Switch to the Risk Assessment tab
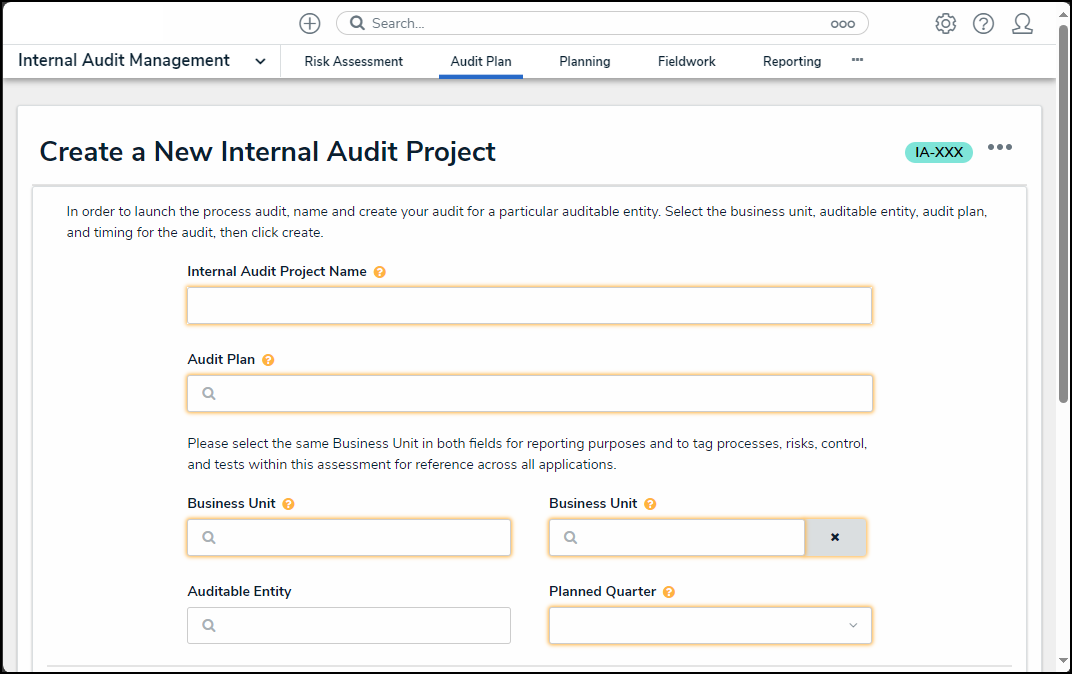This screenshot has height=674, width=1072. [353, 61]
